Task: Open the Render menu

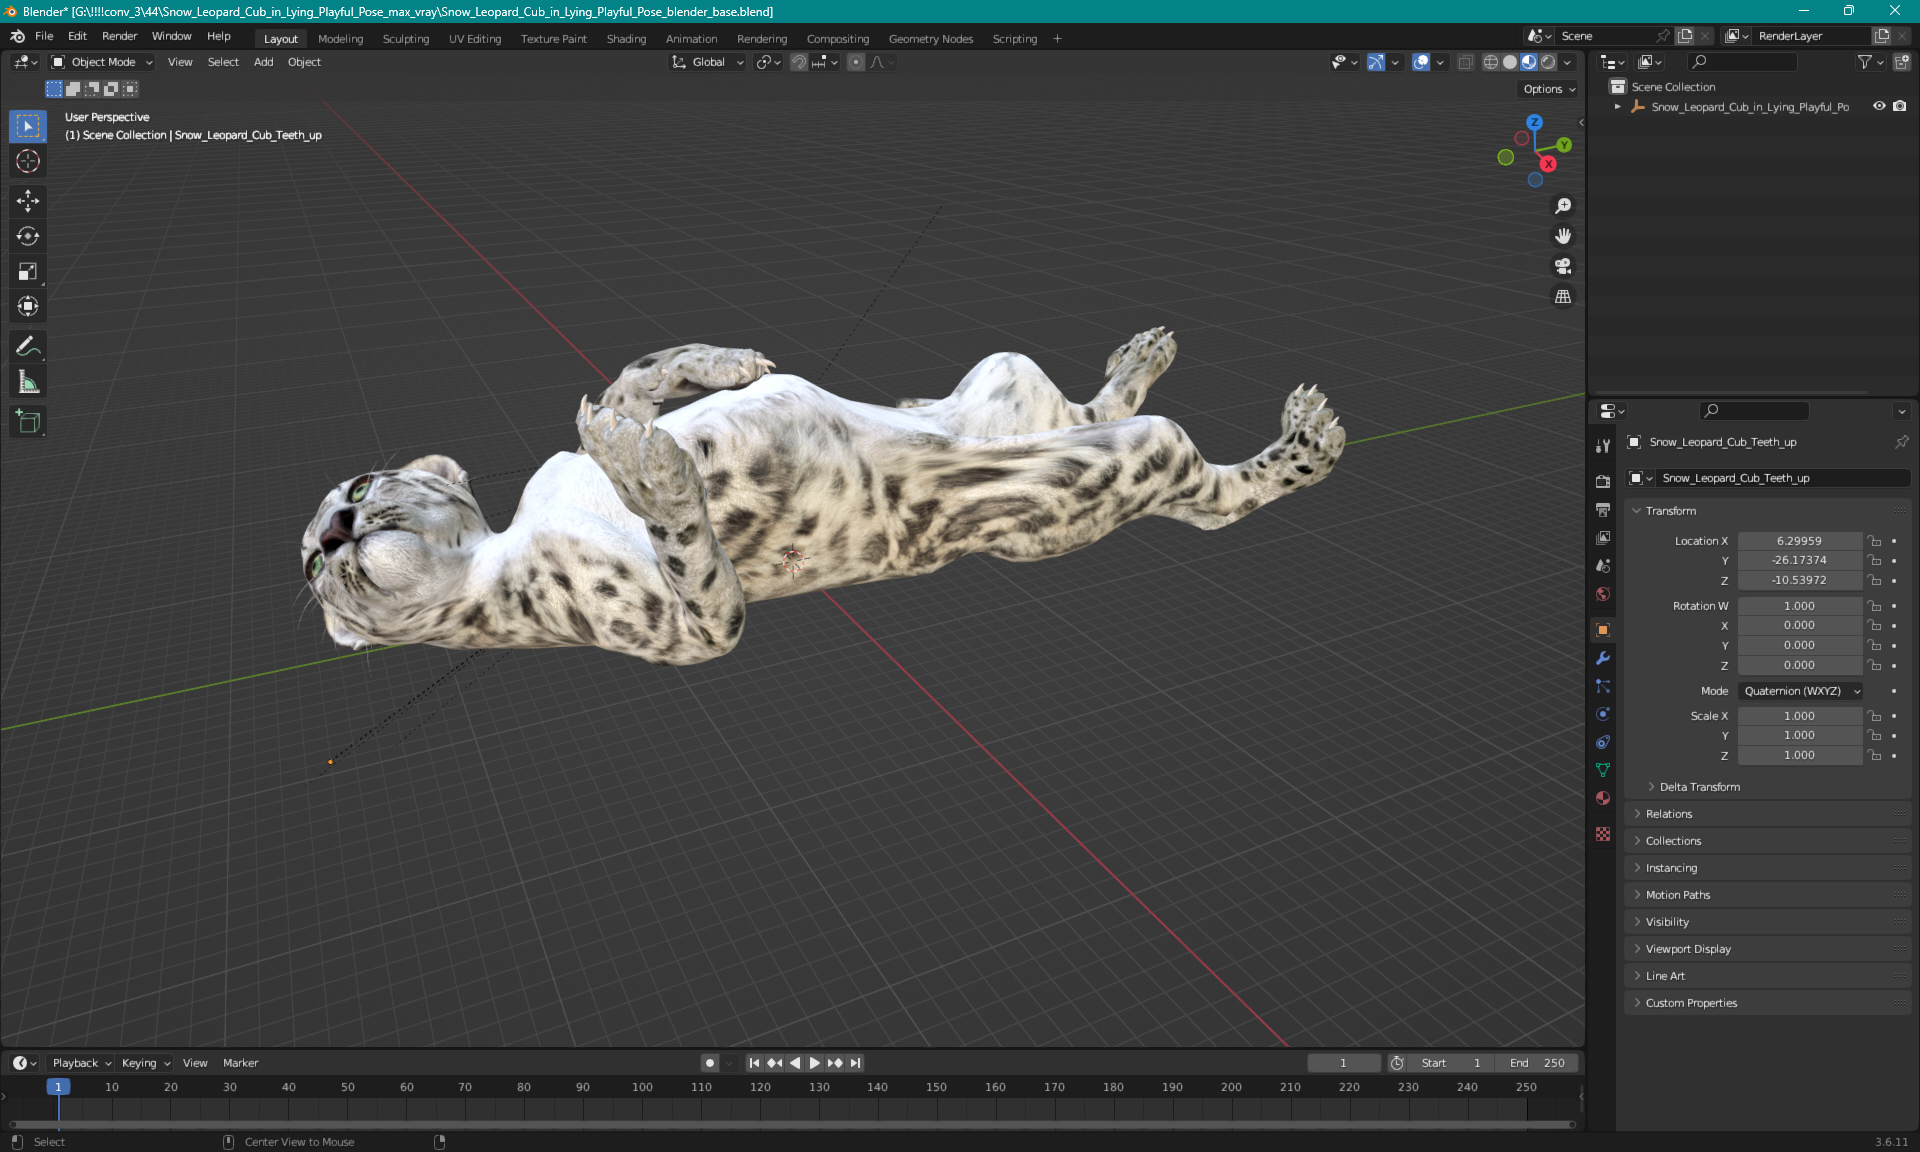Action: point(119,36)
